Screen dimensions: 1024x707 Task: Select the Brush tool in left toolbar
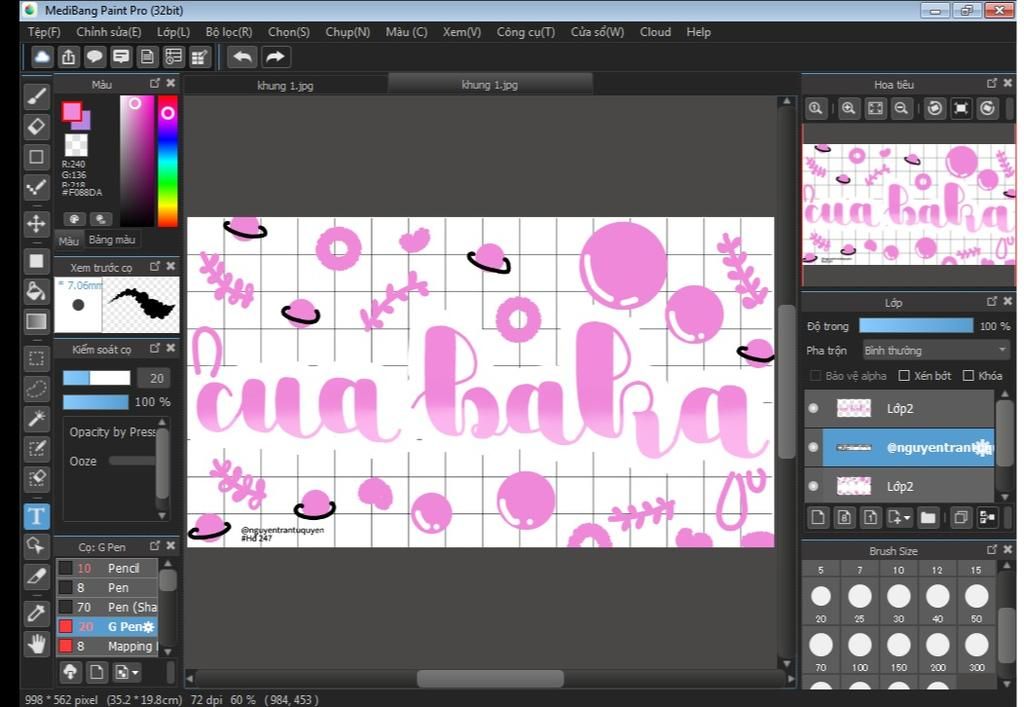click(x=36, y=97)
